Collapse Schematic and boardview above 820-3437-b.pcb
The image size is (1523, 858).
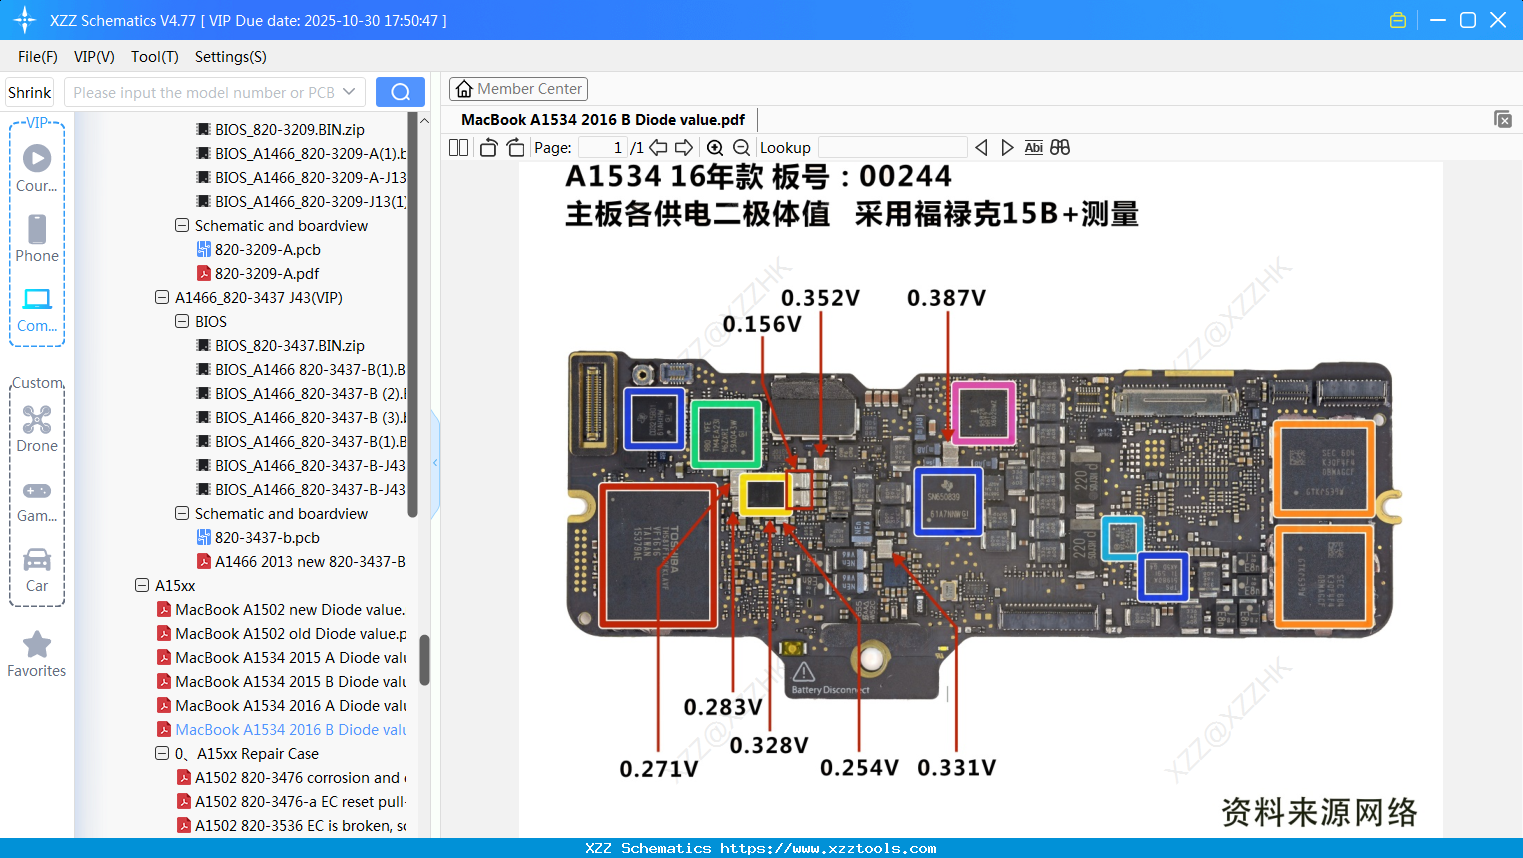click(x=182, y=513)
